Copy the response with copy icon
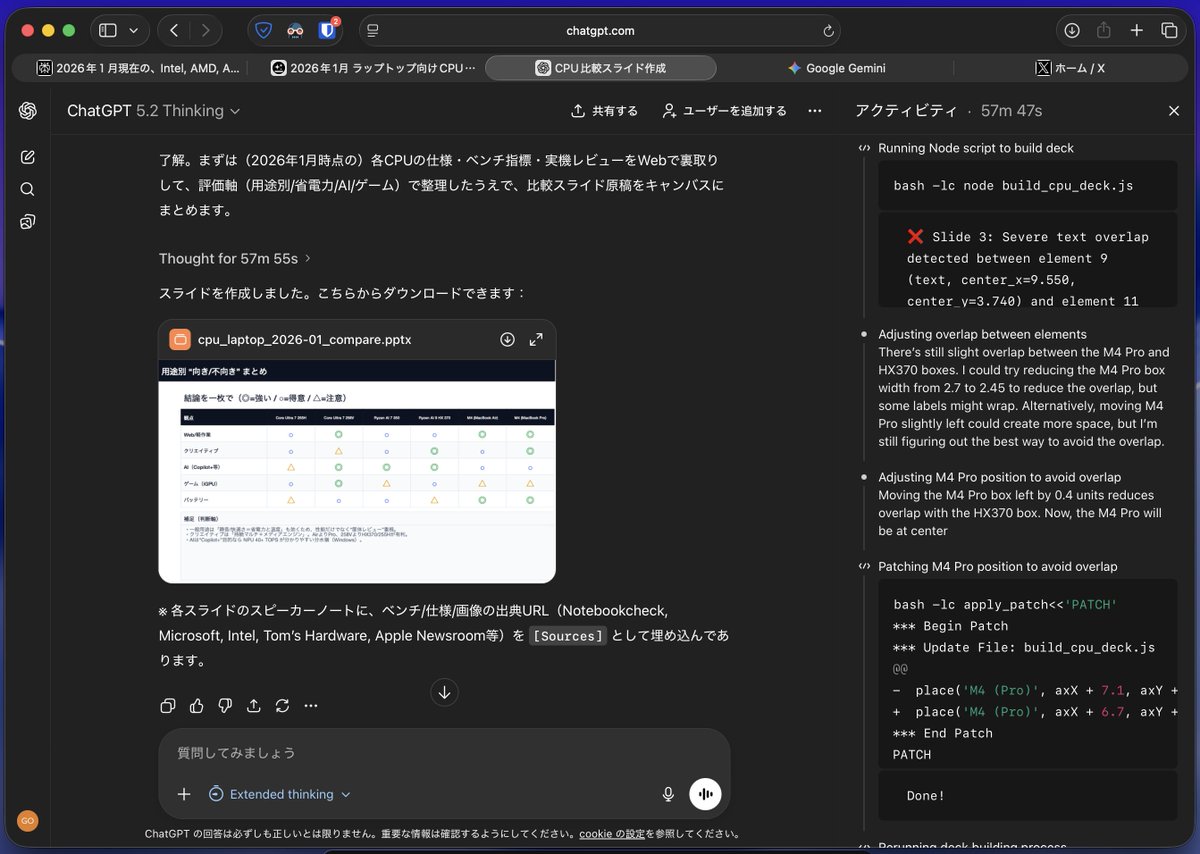The image size is (1200, 854). [x=168, y=705]
